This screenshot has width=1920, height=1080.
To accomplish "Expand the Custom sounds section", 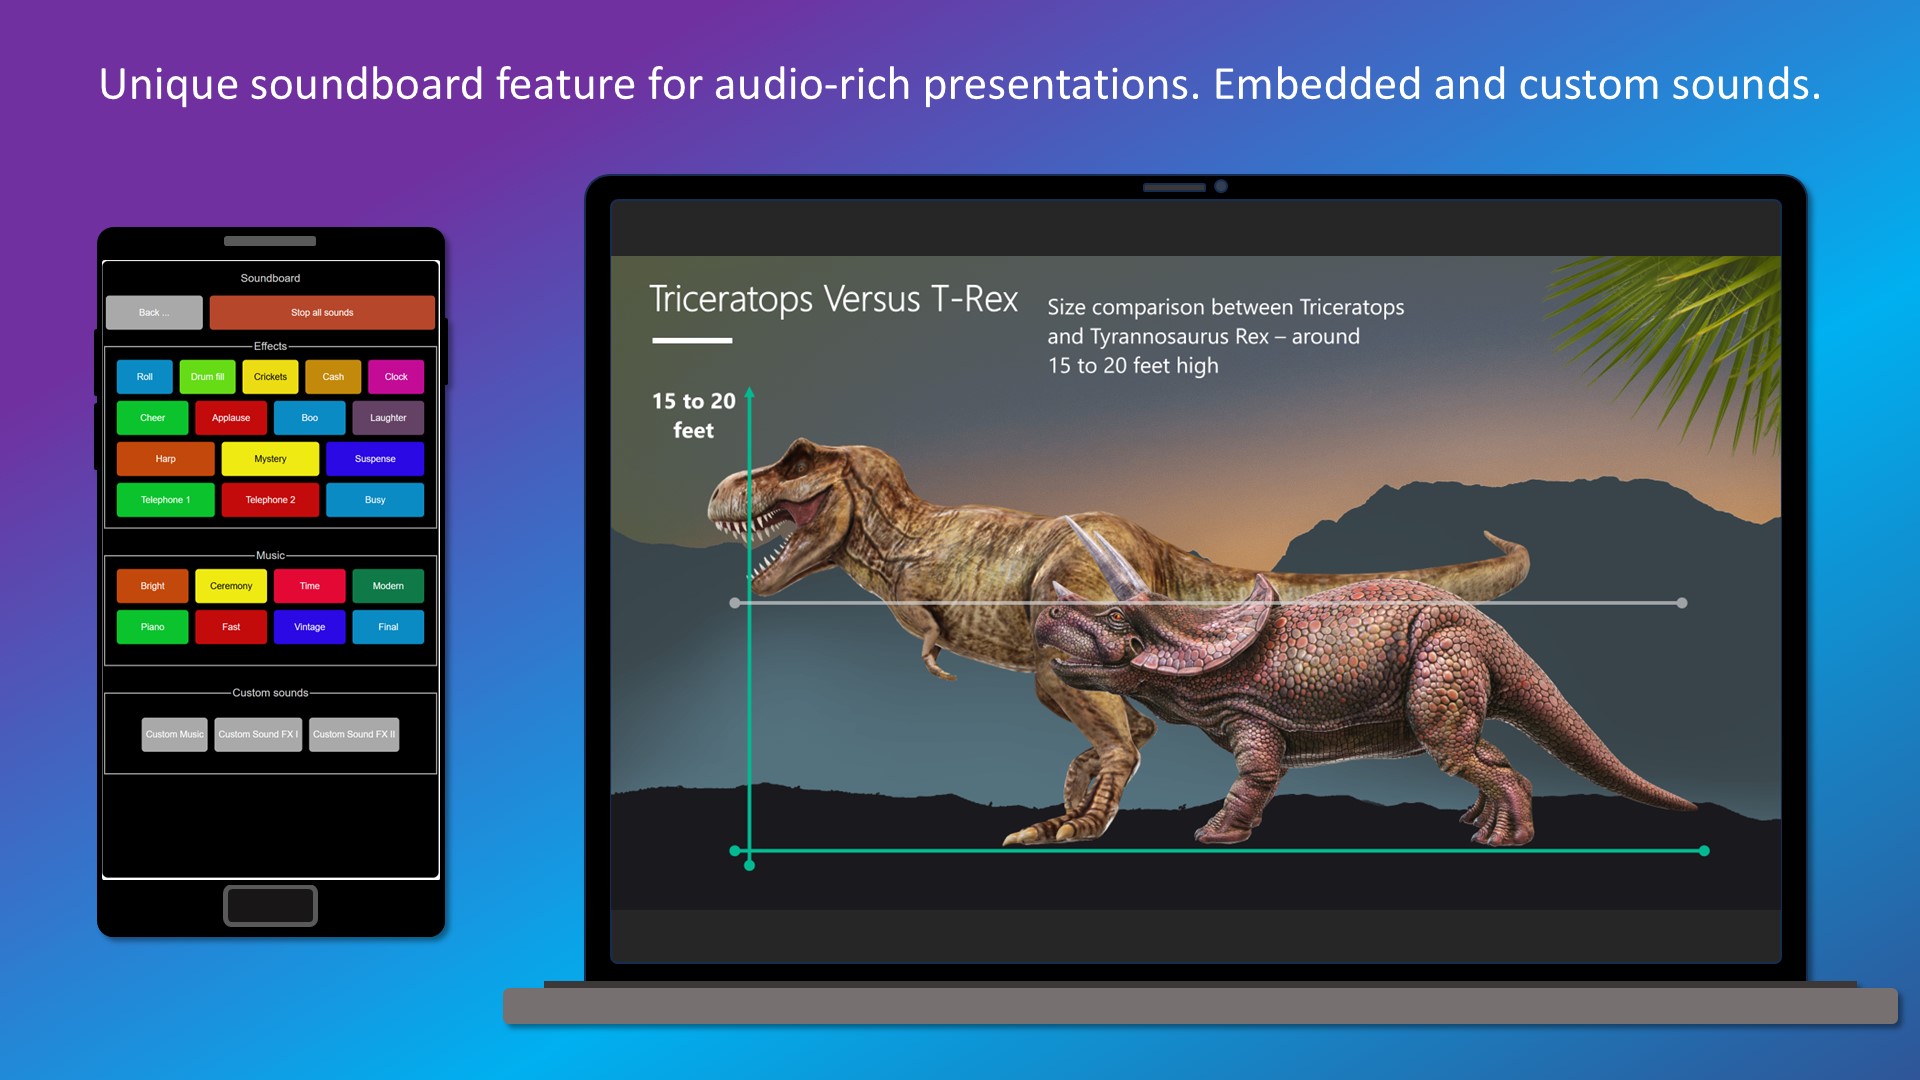I will point(270,692).
